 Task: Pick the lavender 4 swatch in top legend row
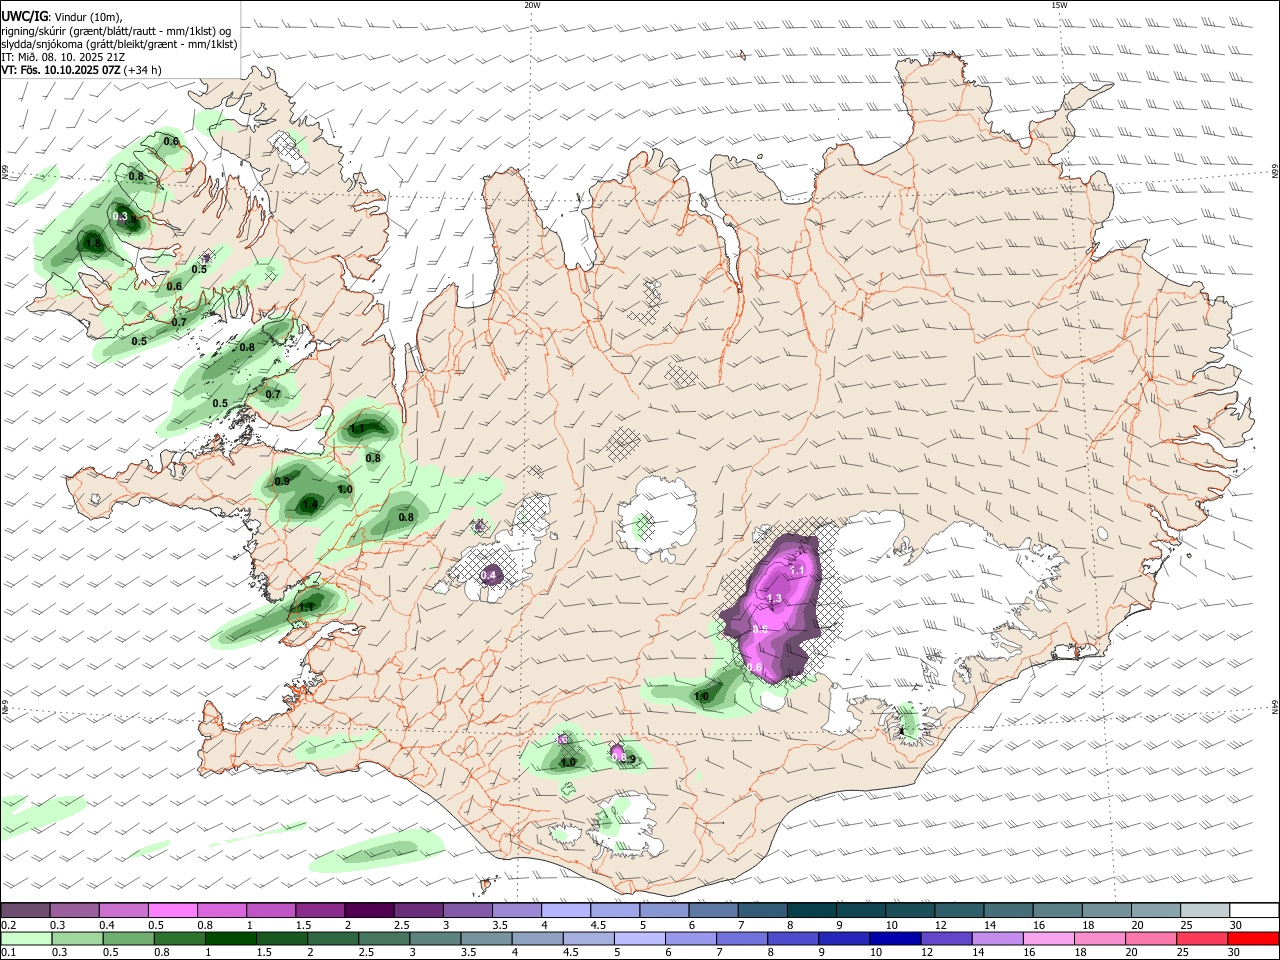566,910
